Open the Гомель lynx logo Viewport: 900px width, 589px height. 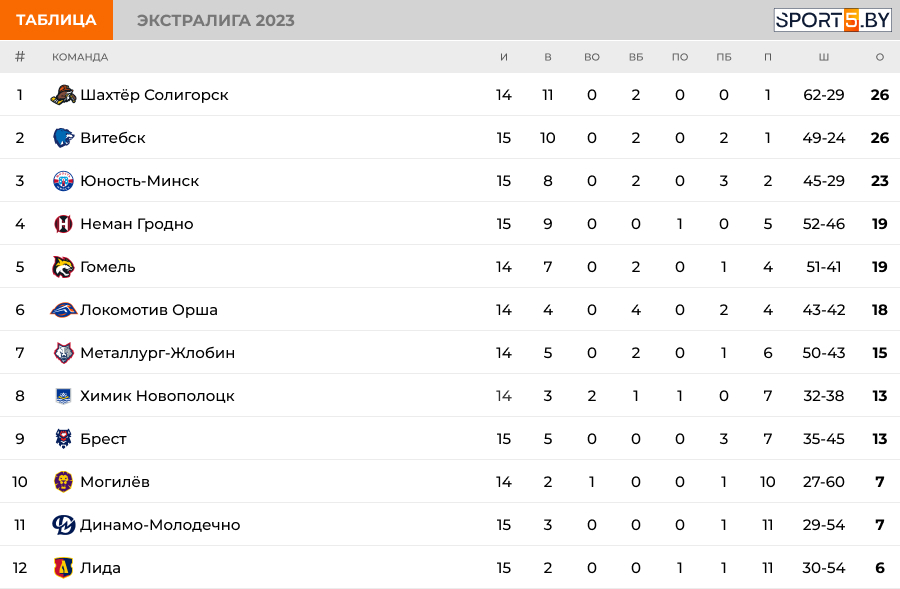pyautogui.click(x=63, y=267)
